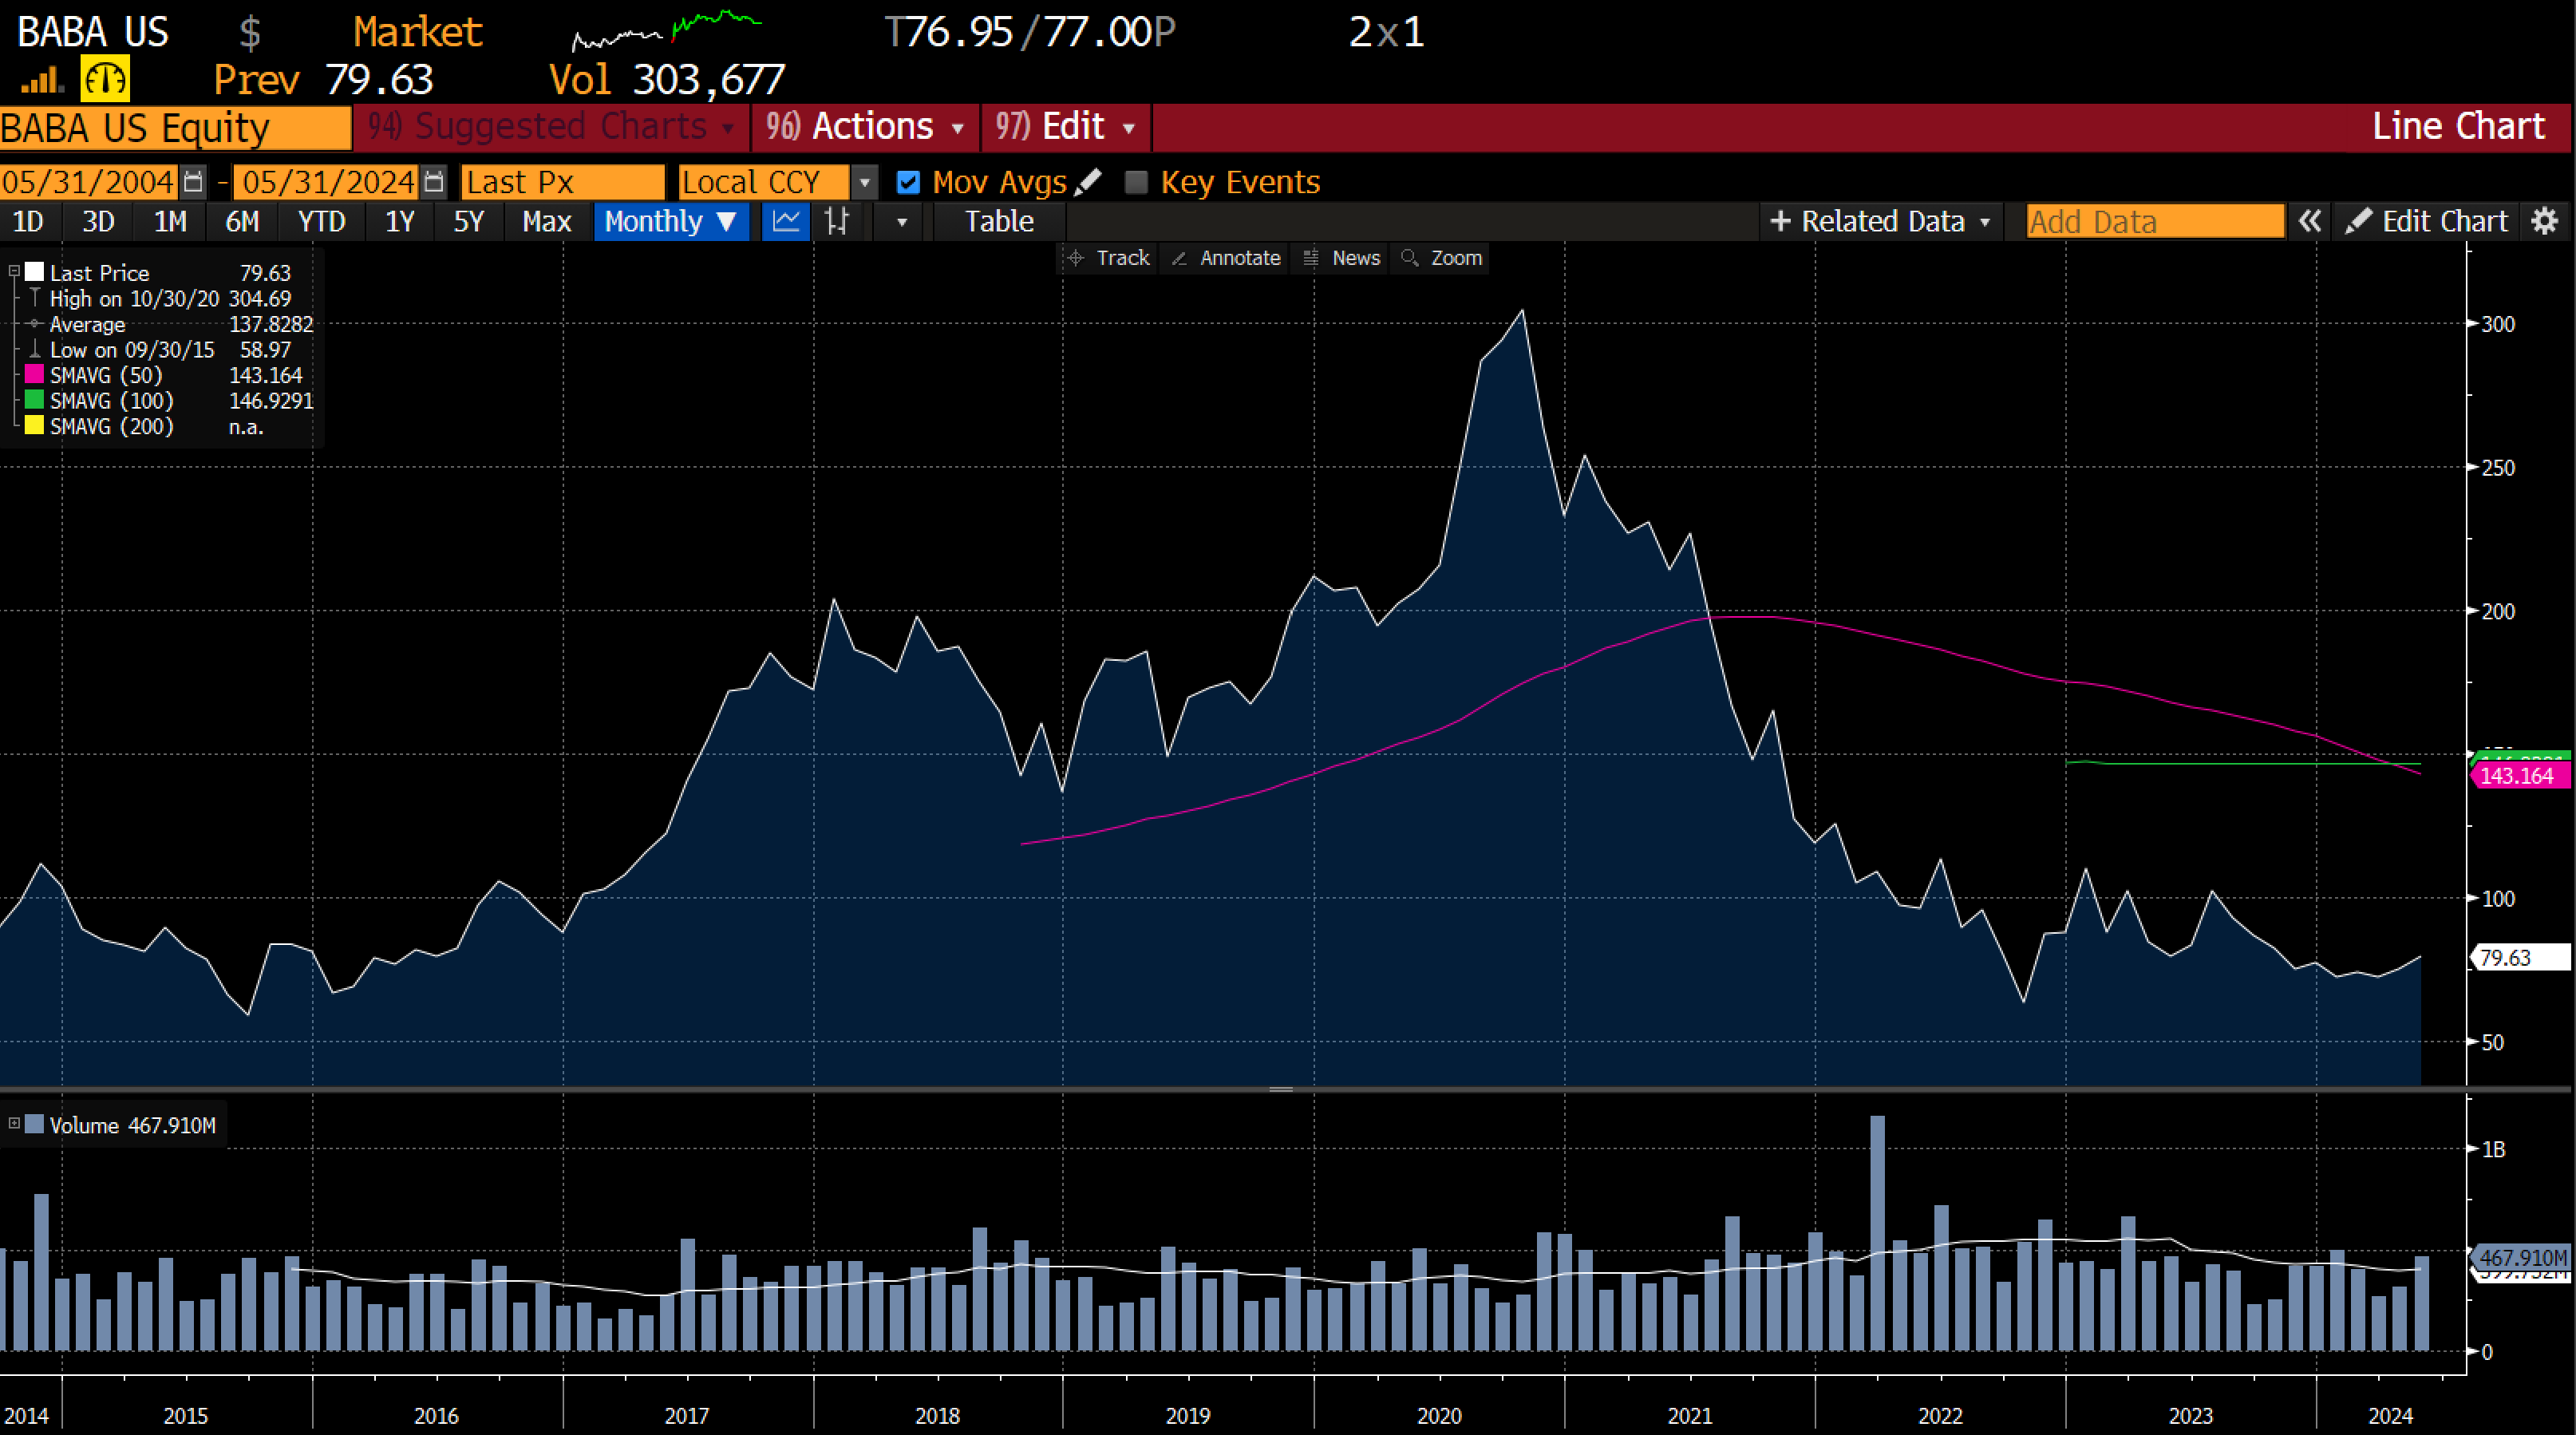Click the intraday sparkline mini chart
Screen dimensions: 2576x1435
[667, 30]
